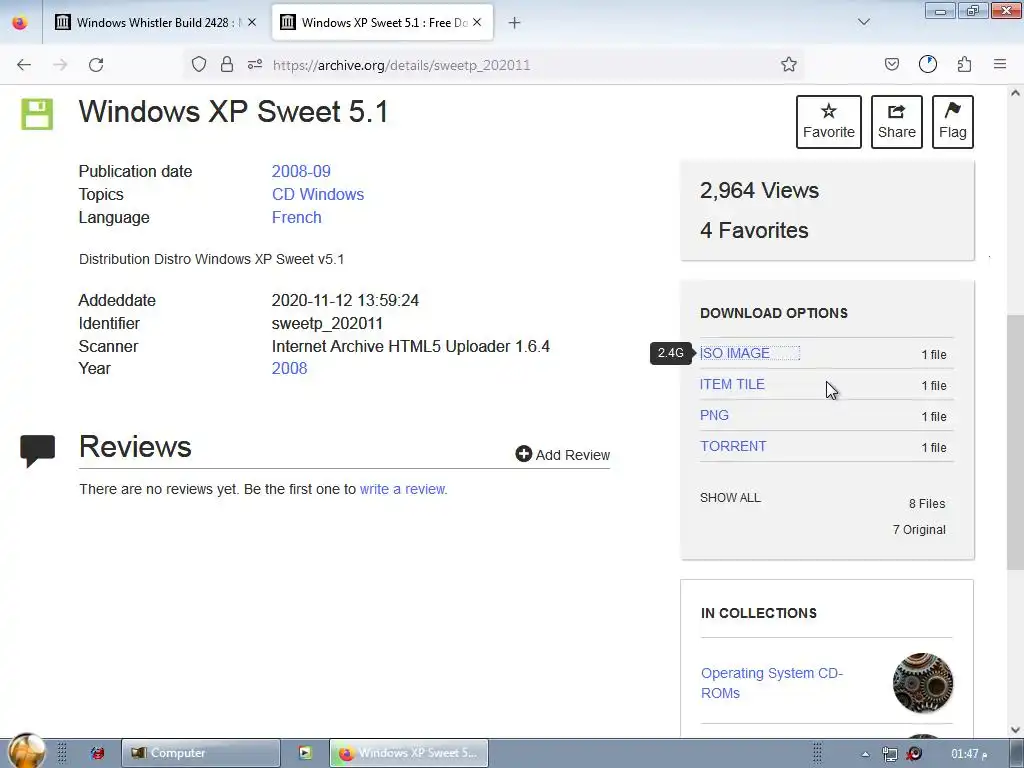Follow the write a review link
This screenshot has height=768, width=1024.
click(x=402, y=489)
